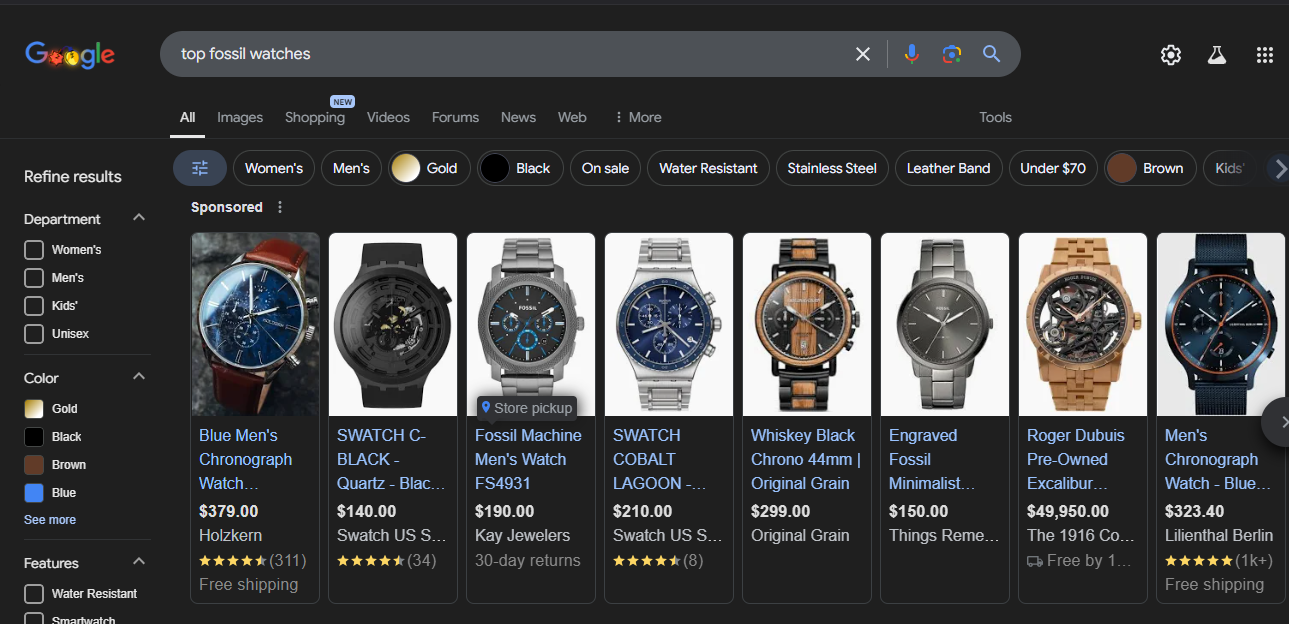Open the Whiskey Black Chrono watch image

tap(807, 324)
